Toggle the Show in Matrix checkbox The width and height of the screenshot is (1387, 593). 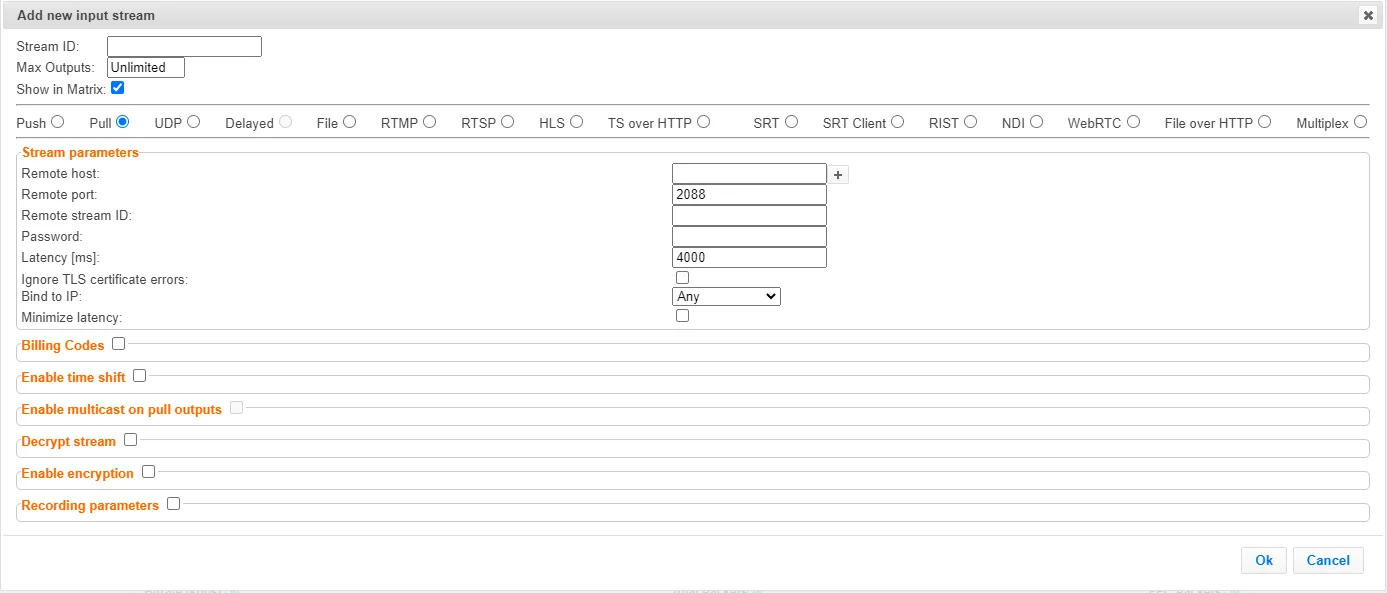tap(117, 88)
